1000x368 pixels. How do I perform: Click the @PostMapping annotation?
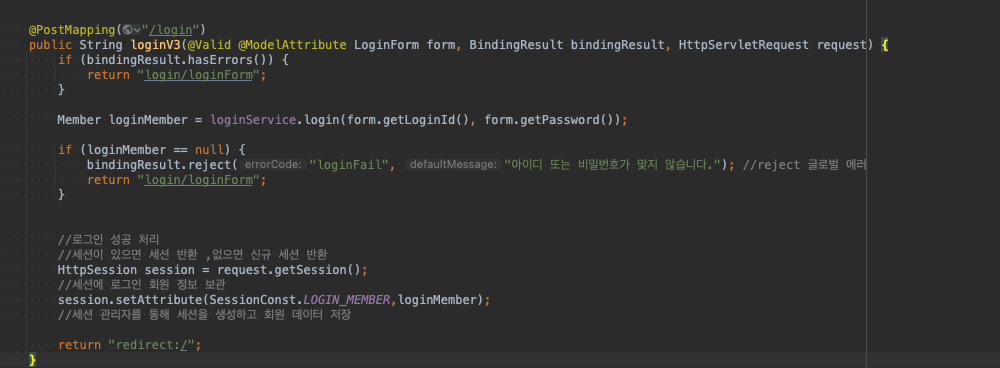72,29
